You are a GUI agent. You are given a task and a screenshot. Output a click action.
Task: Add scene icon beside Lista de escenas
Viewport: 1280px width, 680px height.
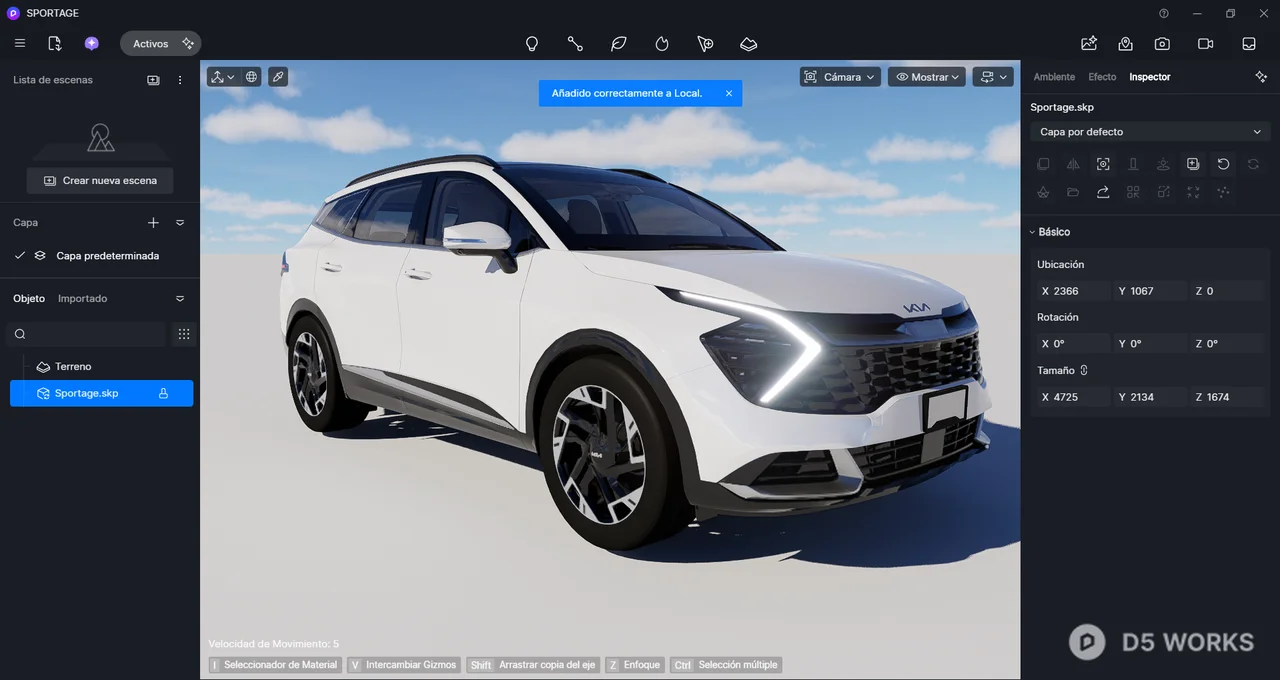[153, 80]
